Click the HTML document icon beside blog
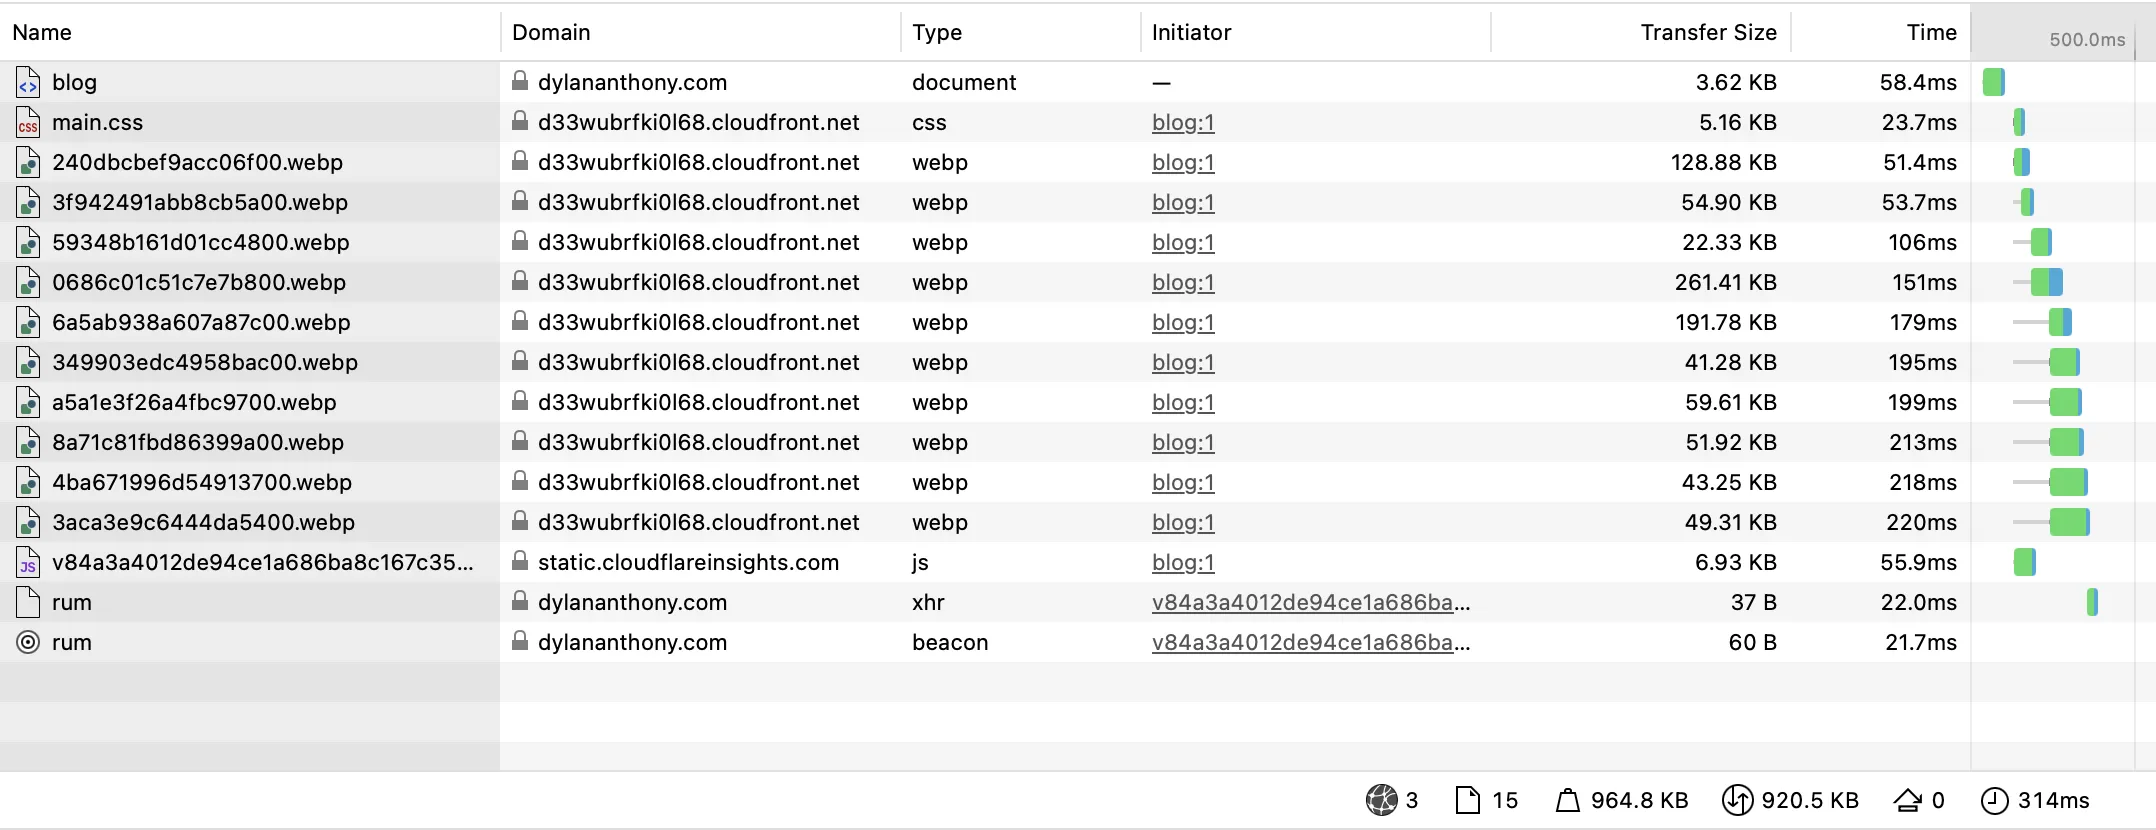 click(x=27, y=82)
